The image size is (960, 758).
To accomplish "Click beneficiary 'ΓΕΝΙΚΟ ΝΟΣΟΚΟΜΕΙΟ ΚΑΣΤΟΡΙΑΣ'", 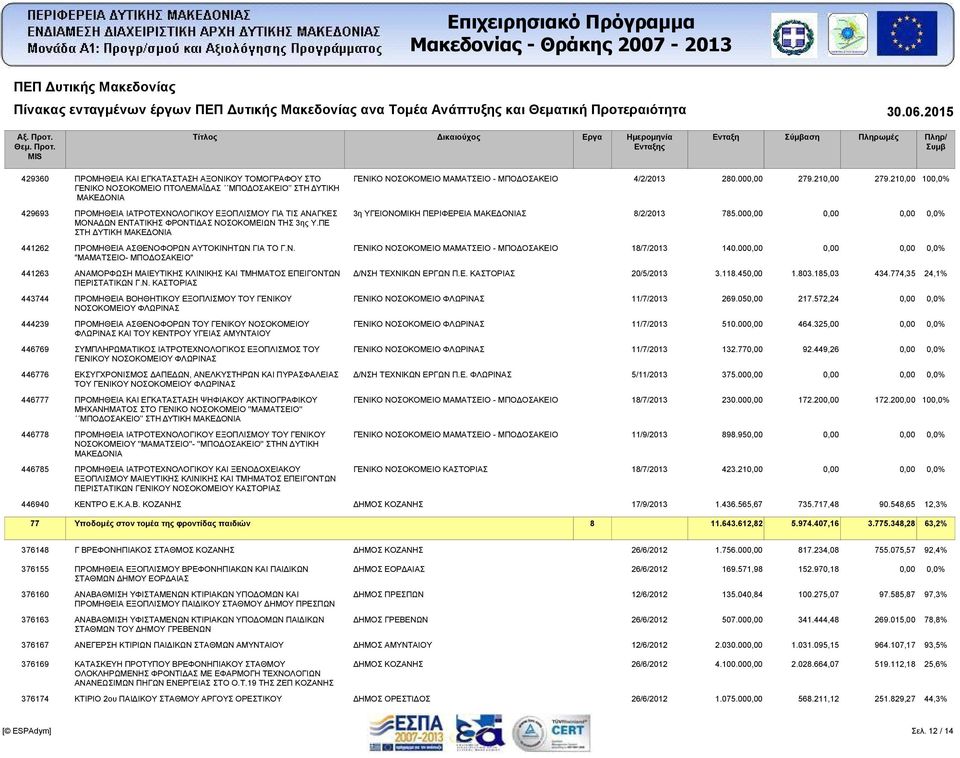I will (420, 470).
